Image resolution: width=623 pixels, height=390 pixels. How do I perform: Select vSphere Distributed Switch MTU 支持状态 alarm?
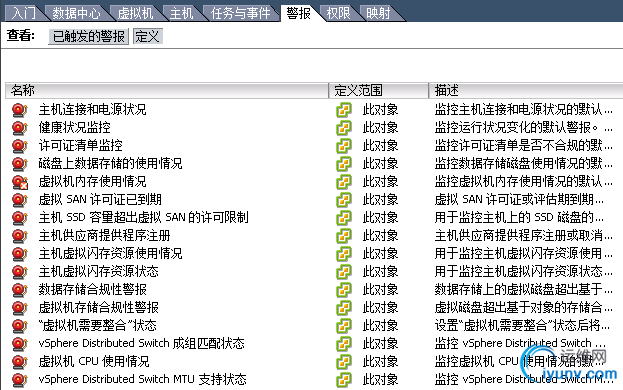[x=143, y=379]
